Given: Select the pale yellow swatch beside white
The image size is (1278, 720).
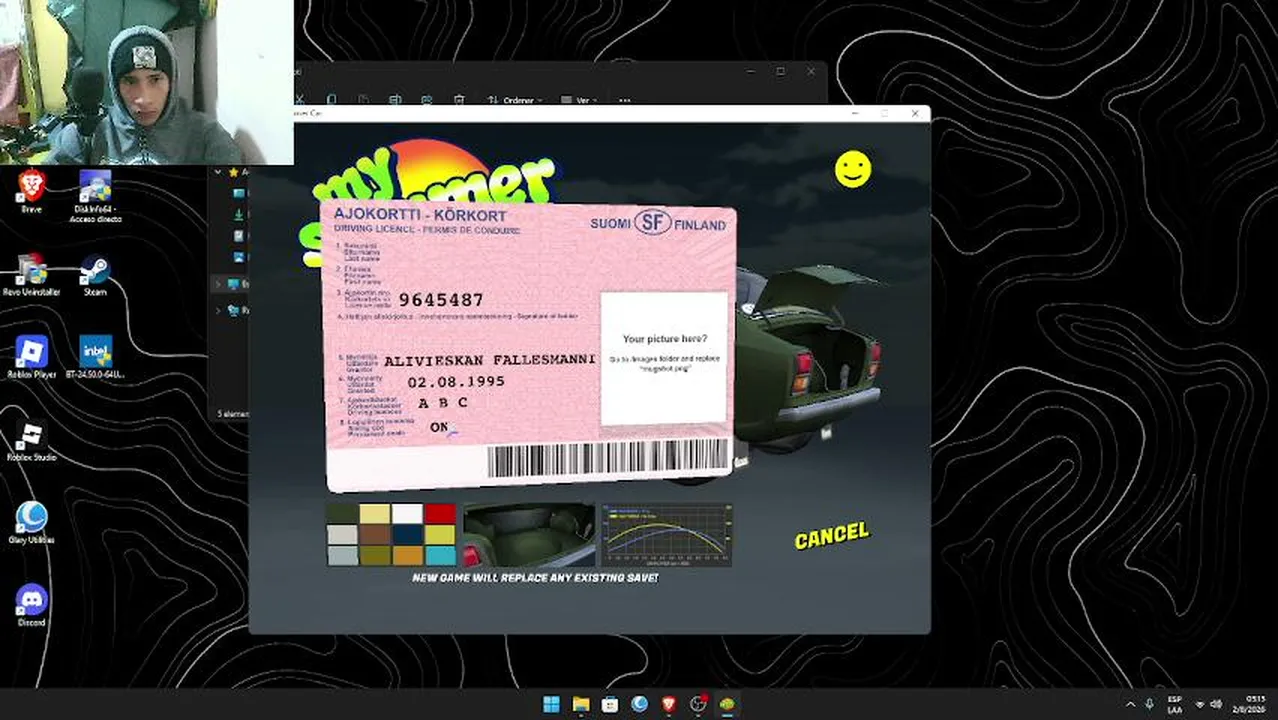Looking at the screenshot, I should click(x=374, y=514).
